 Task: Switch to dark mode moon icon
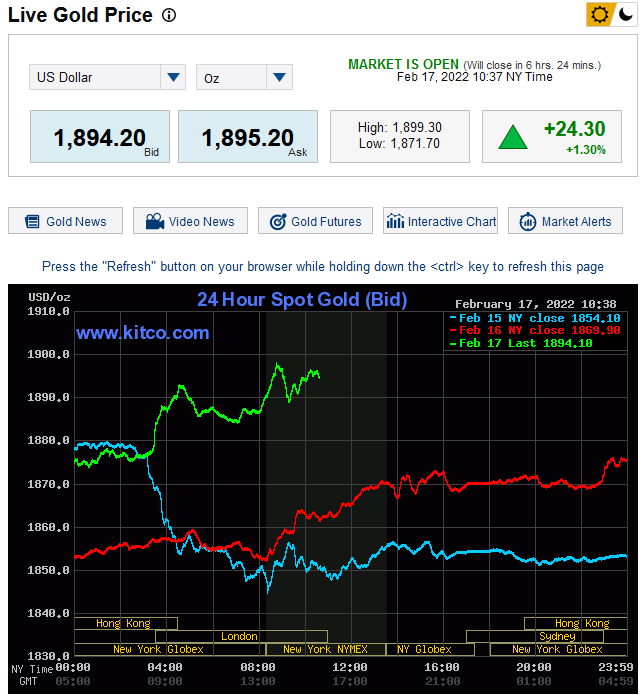(625, 15)
